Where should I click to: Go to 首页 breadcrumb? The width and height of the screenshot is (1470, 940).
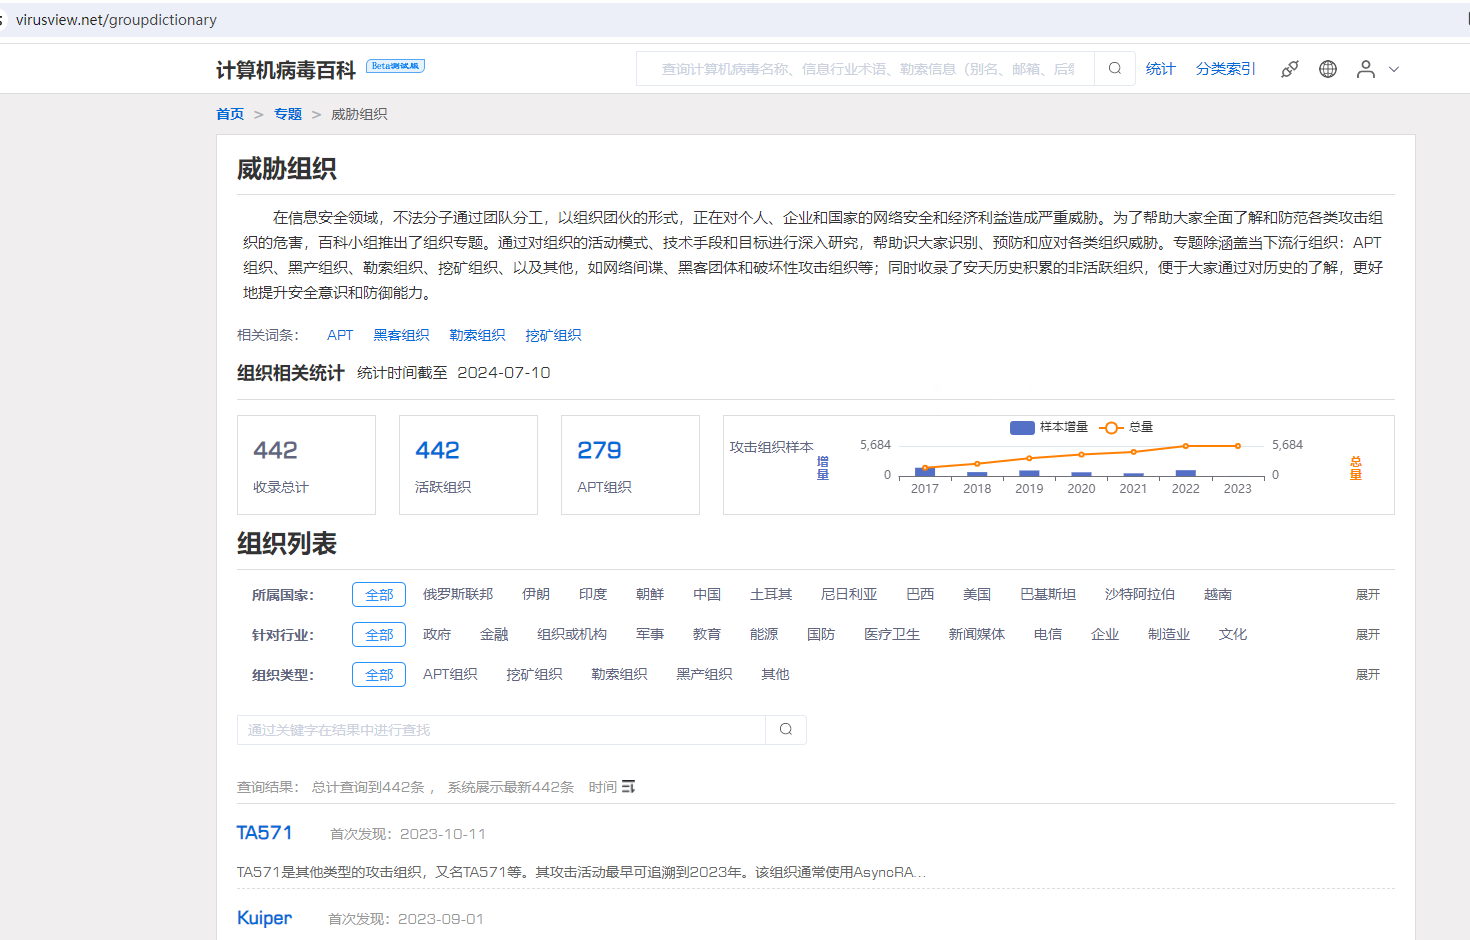click(230, 114)
